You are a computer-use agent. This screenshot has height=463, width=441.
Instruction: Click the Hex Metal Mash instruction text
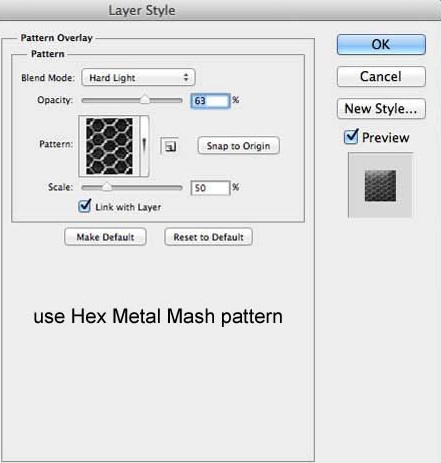158,317
